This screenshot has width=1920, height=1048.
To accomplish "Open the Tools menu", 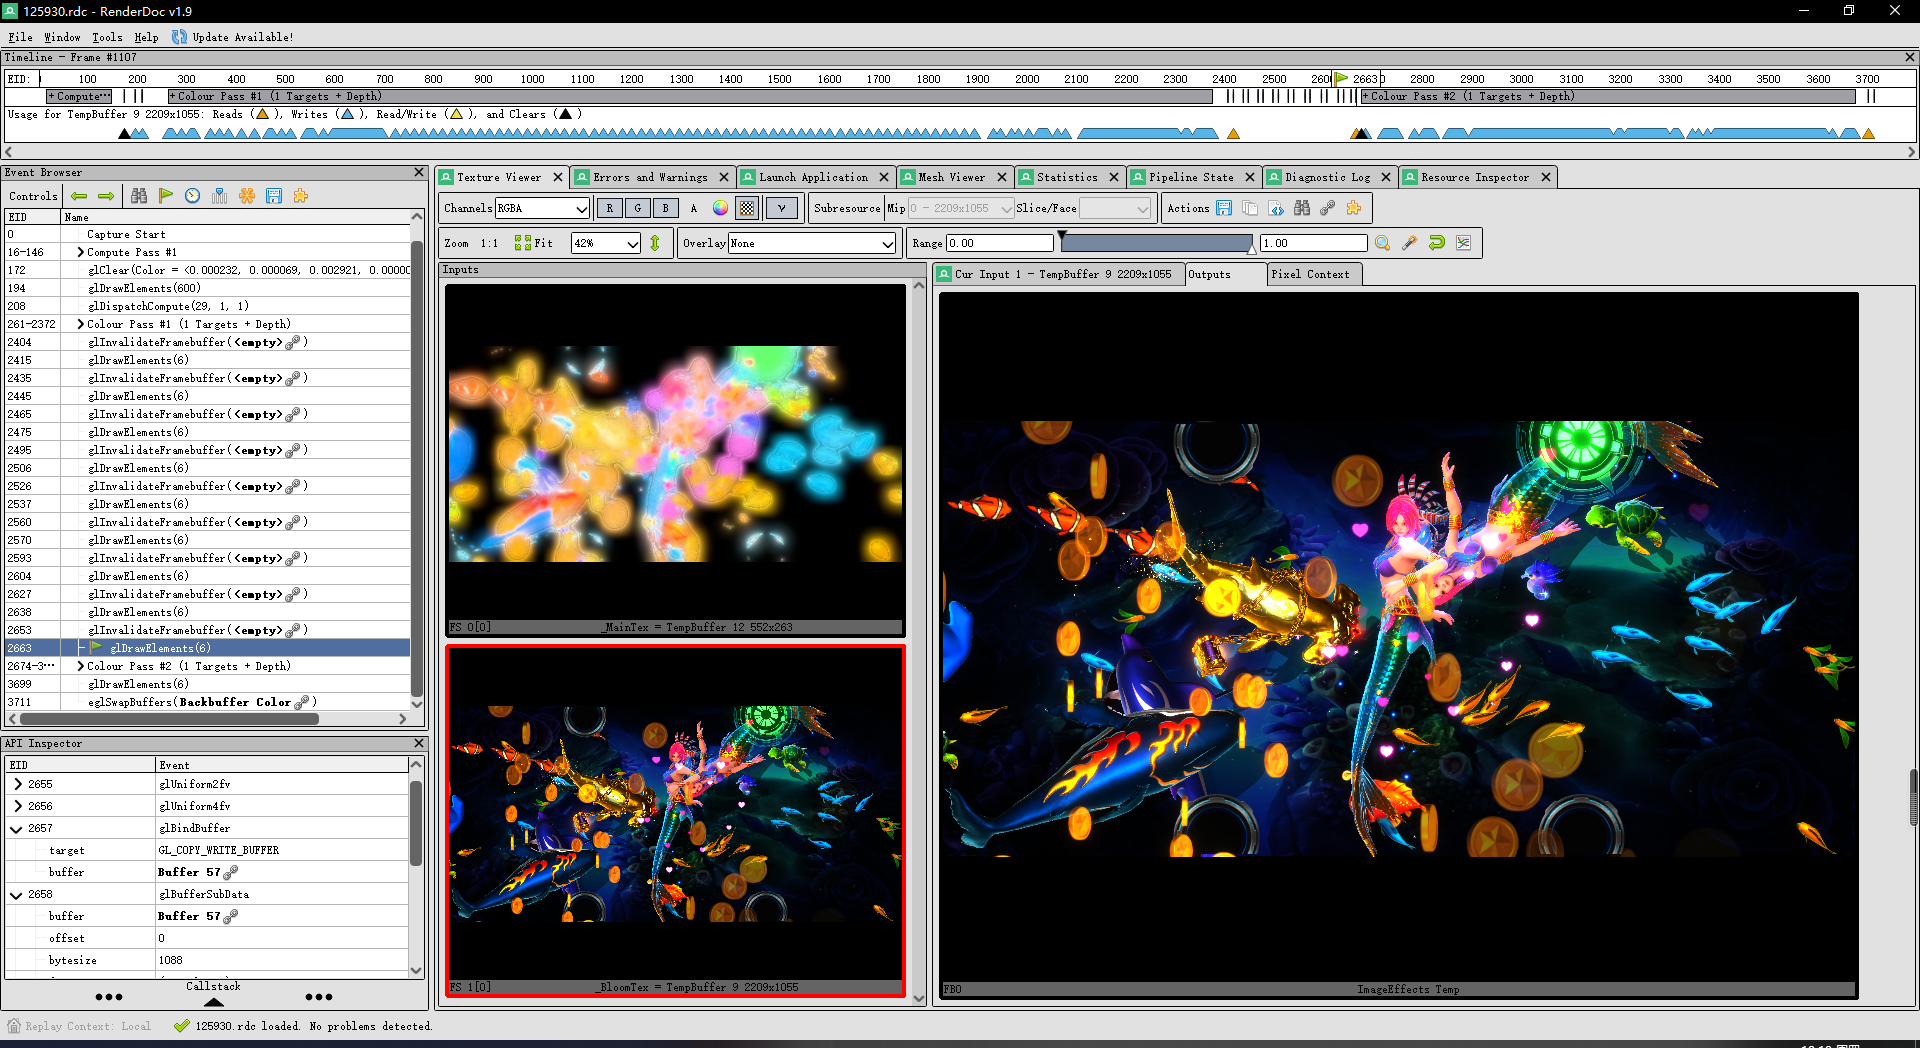I will point(107,37).
